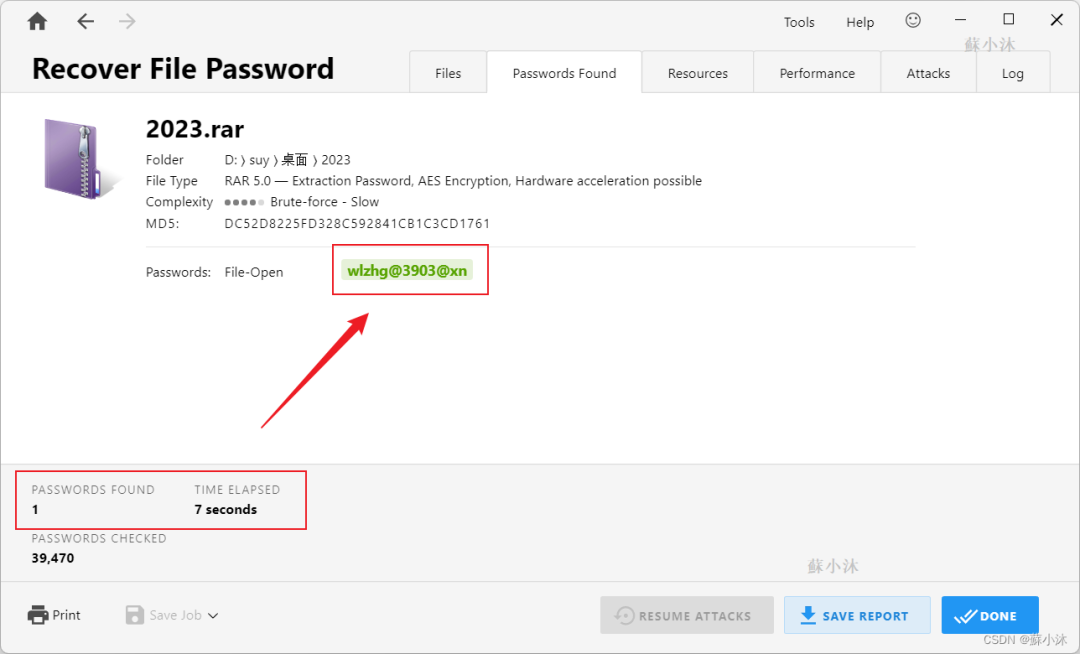Screen dimensions: 1080x654
Task: Click the Save Job floppy disk icon
Action: coord(134,615)
